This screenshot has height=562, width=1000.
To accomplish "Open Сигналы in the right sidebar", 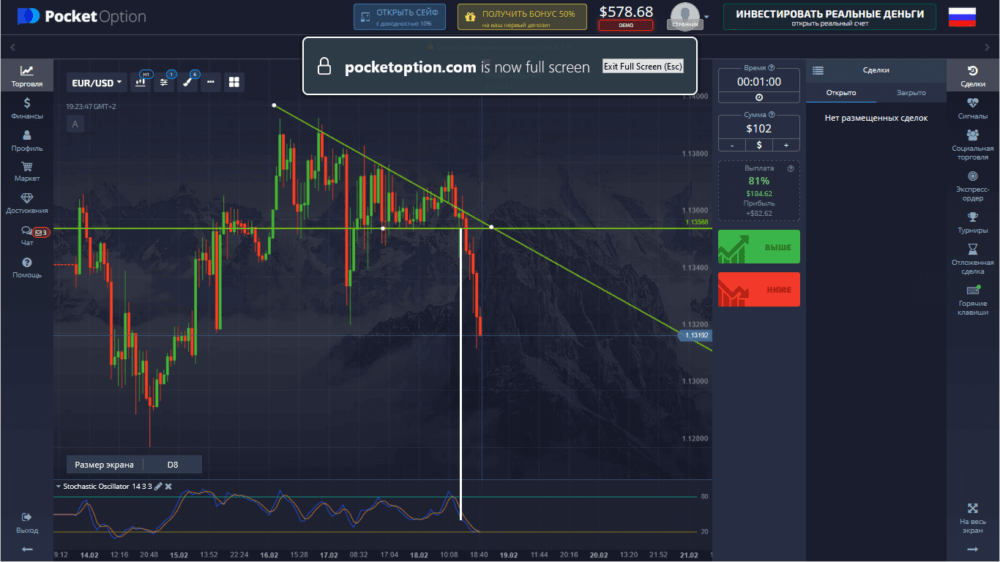I will pos(972,108).
